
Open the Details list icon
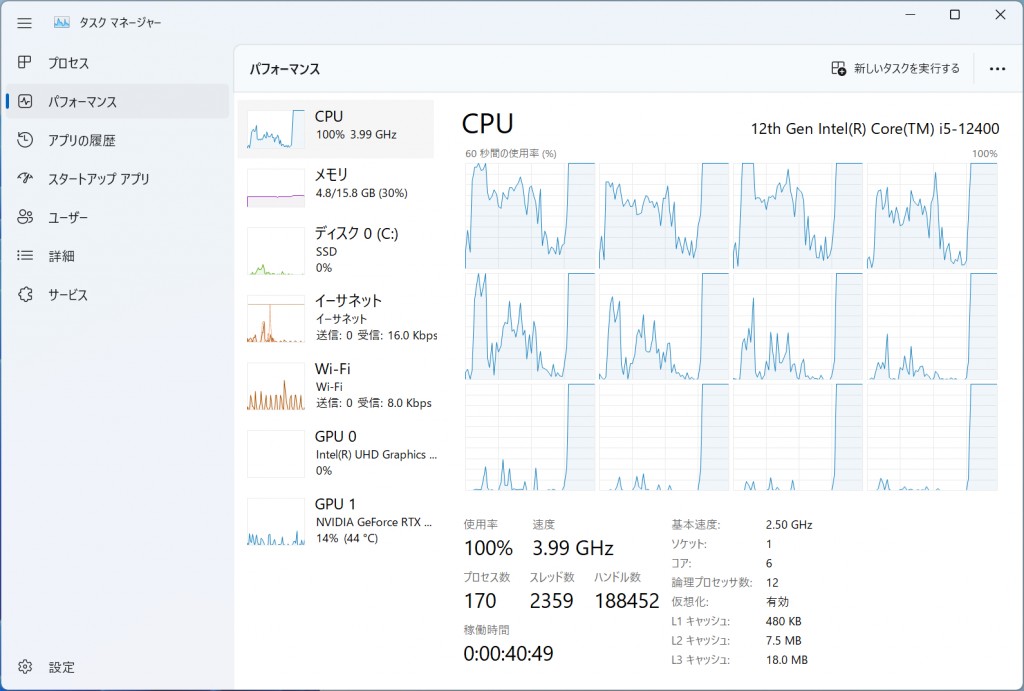26,255
